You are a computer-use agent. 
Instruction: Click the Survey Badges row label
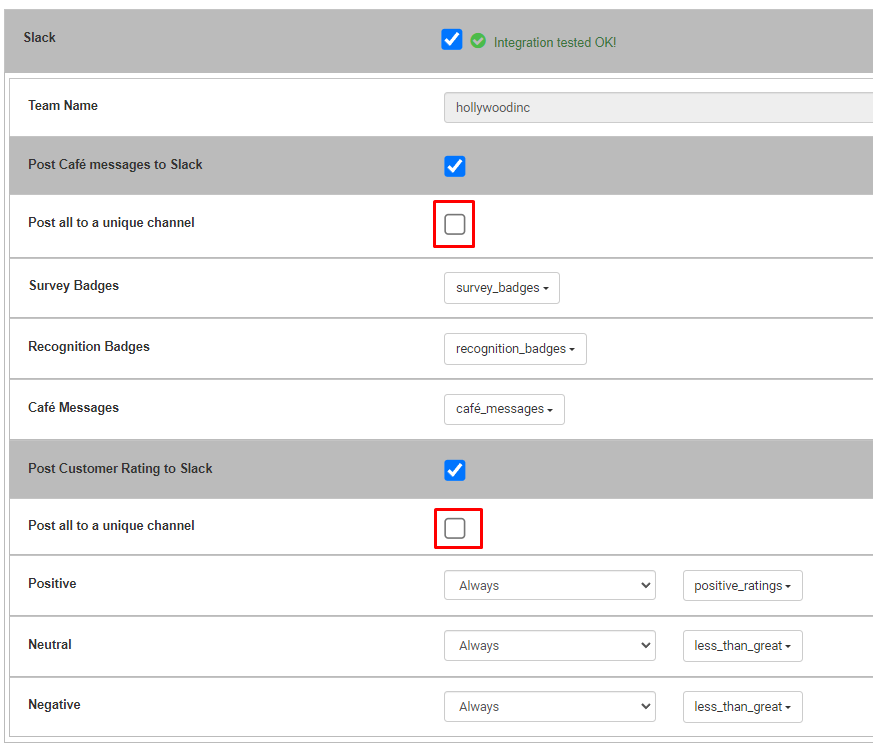73,286
